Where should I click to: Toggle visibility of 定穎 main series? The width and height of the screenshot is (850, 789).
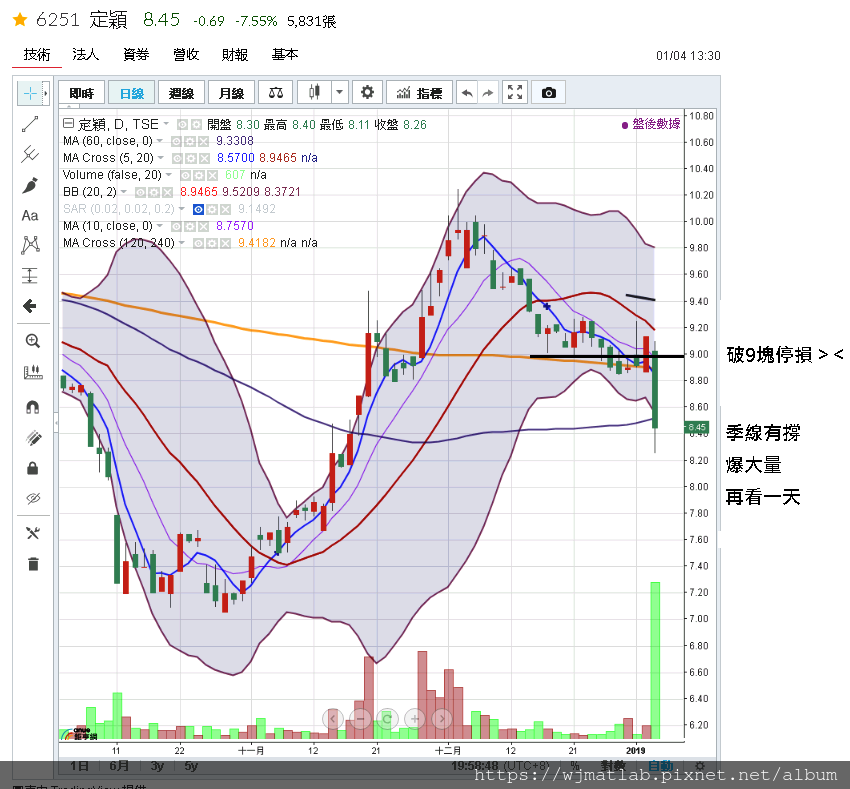coord(183,125)
